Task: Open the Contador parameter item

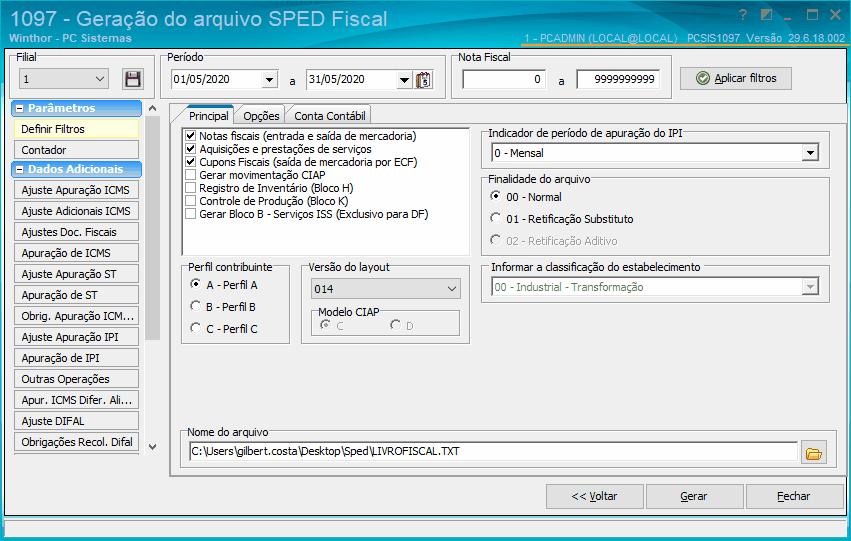Action: coord(76,150)
